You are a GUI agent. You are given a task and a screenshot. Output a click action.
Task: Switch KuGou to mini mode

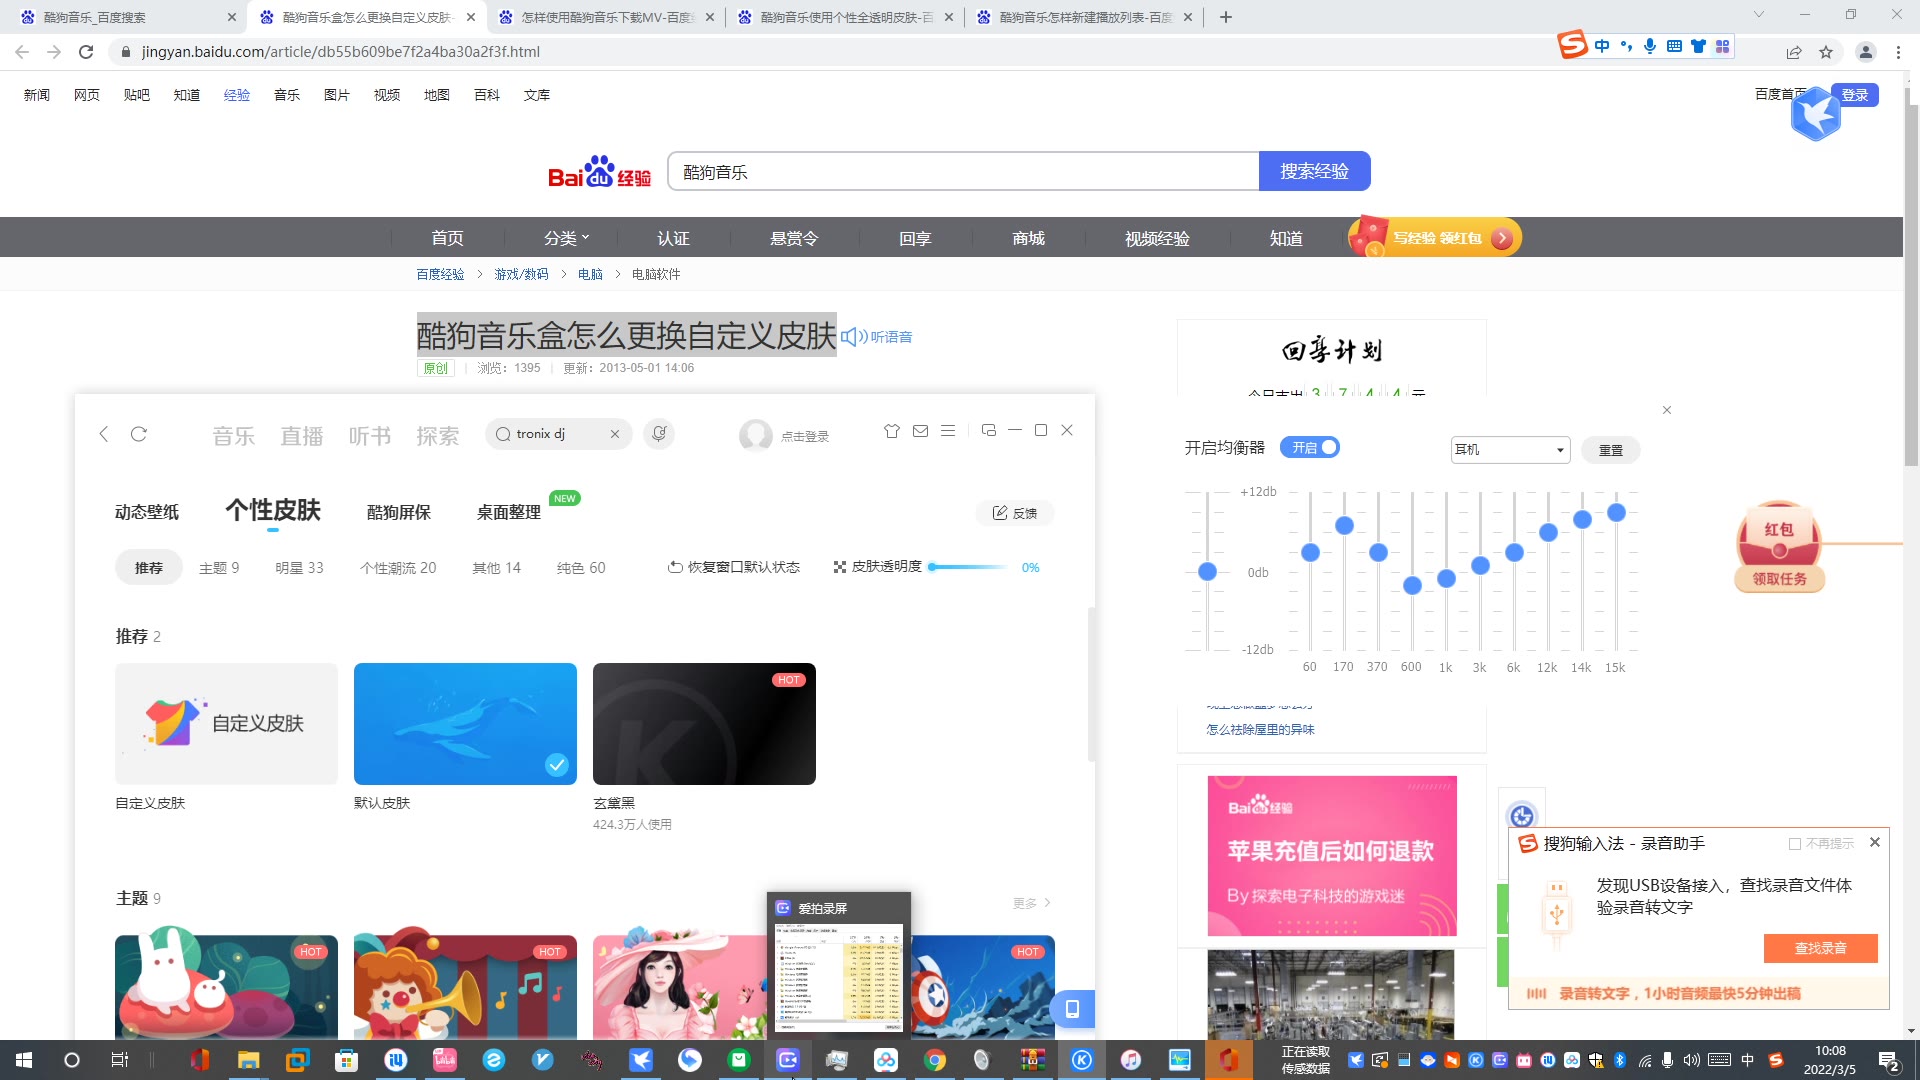click(x=989, y=431)
